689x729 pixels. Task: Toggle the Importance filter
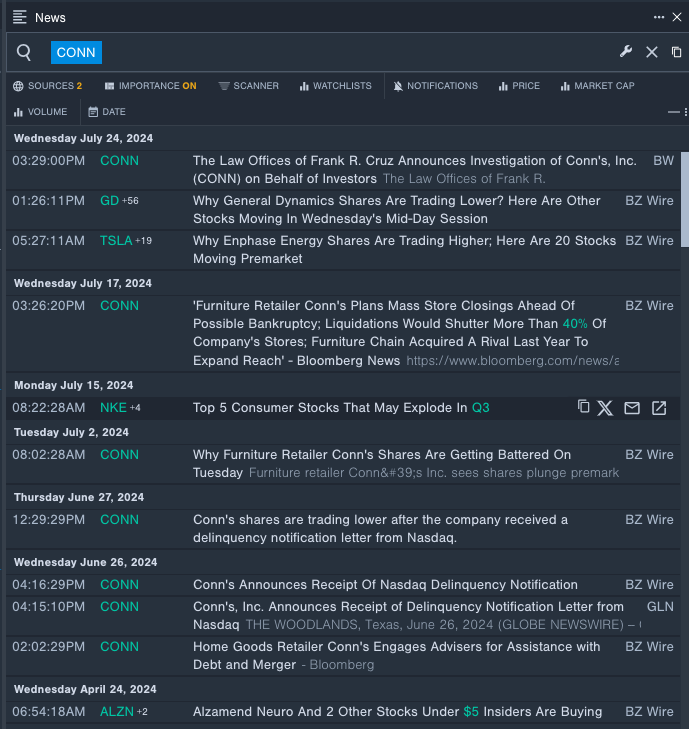point(150,86)
